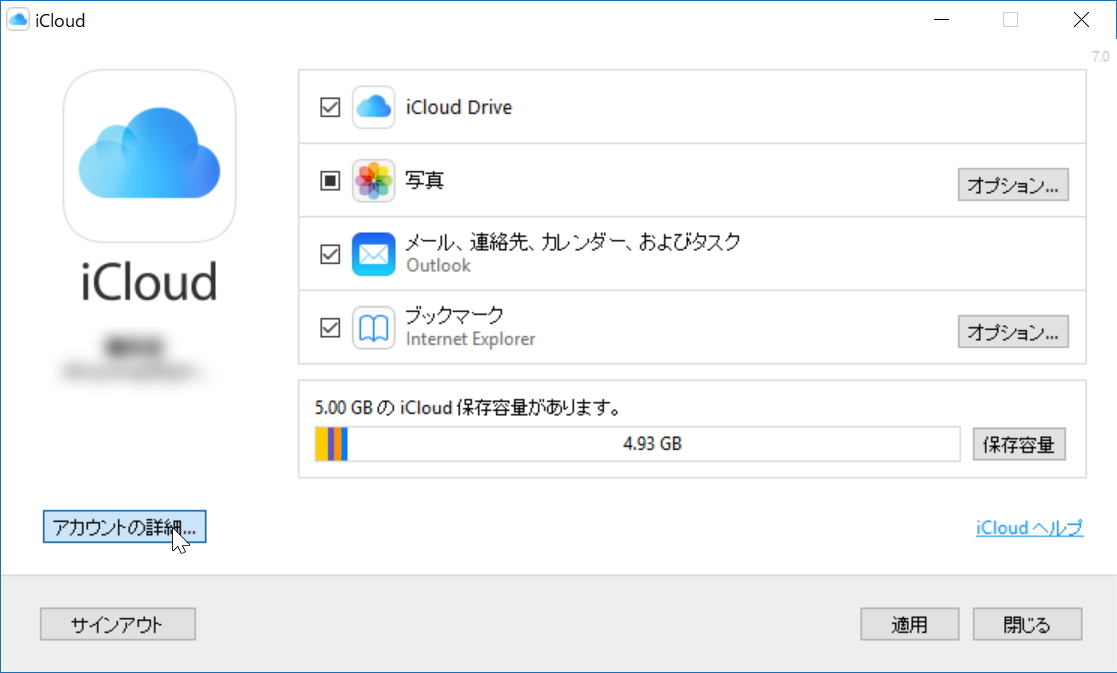
Task: Open 写真 options with オプション button
Action: (x=1013, y=184)
